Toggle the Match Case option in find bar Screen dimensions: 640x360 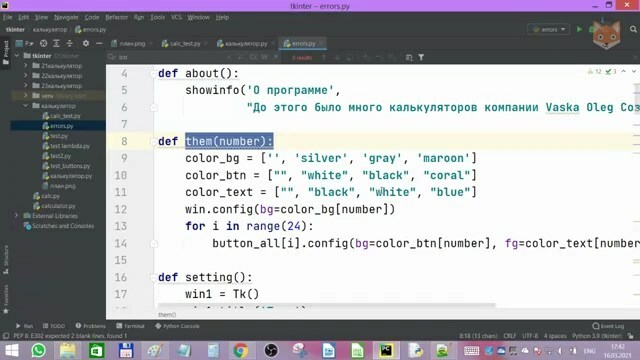pos(253,57)
